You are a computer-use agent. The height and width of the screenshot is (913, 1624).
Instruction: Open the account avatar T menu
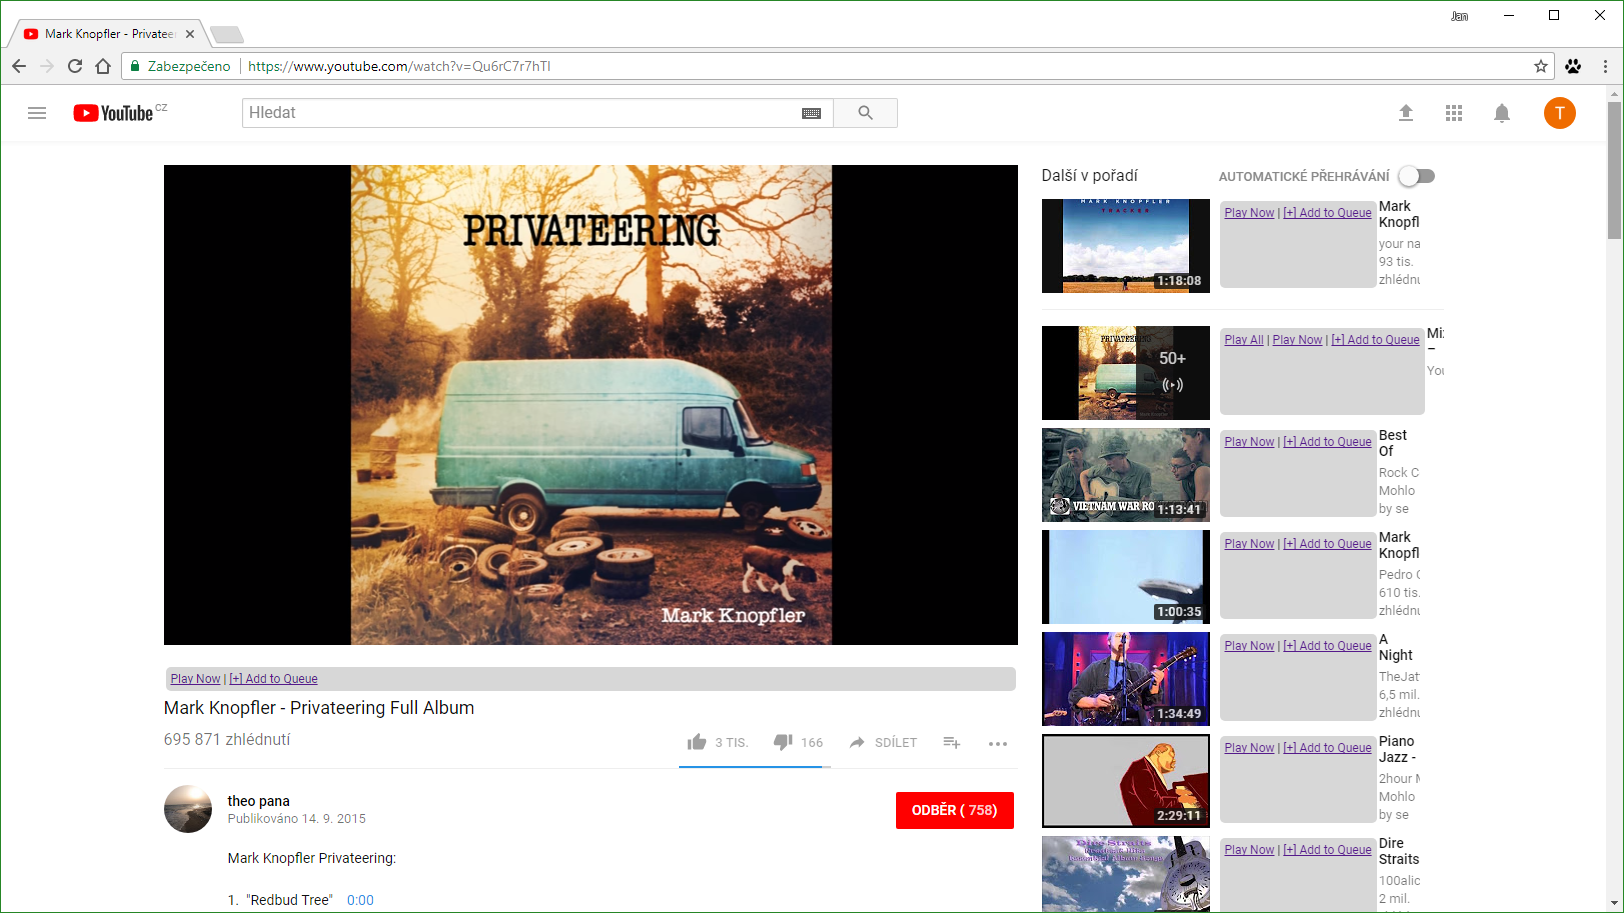pyautogui.click(x=1559, y=113)
